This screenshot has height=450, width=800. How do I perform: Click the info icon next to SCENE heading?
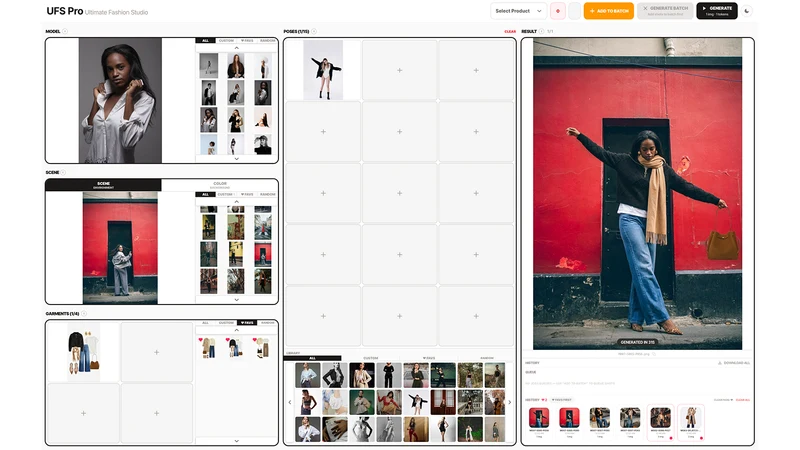pyautogui.click(x=63, y=172)
